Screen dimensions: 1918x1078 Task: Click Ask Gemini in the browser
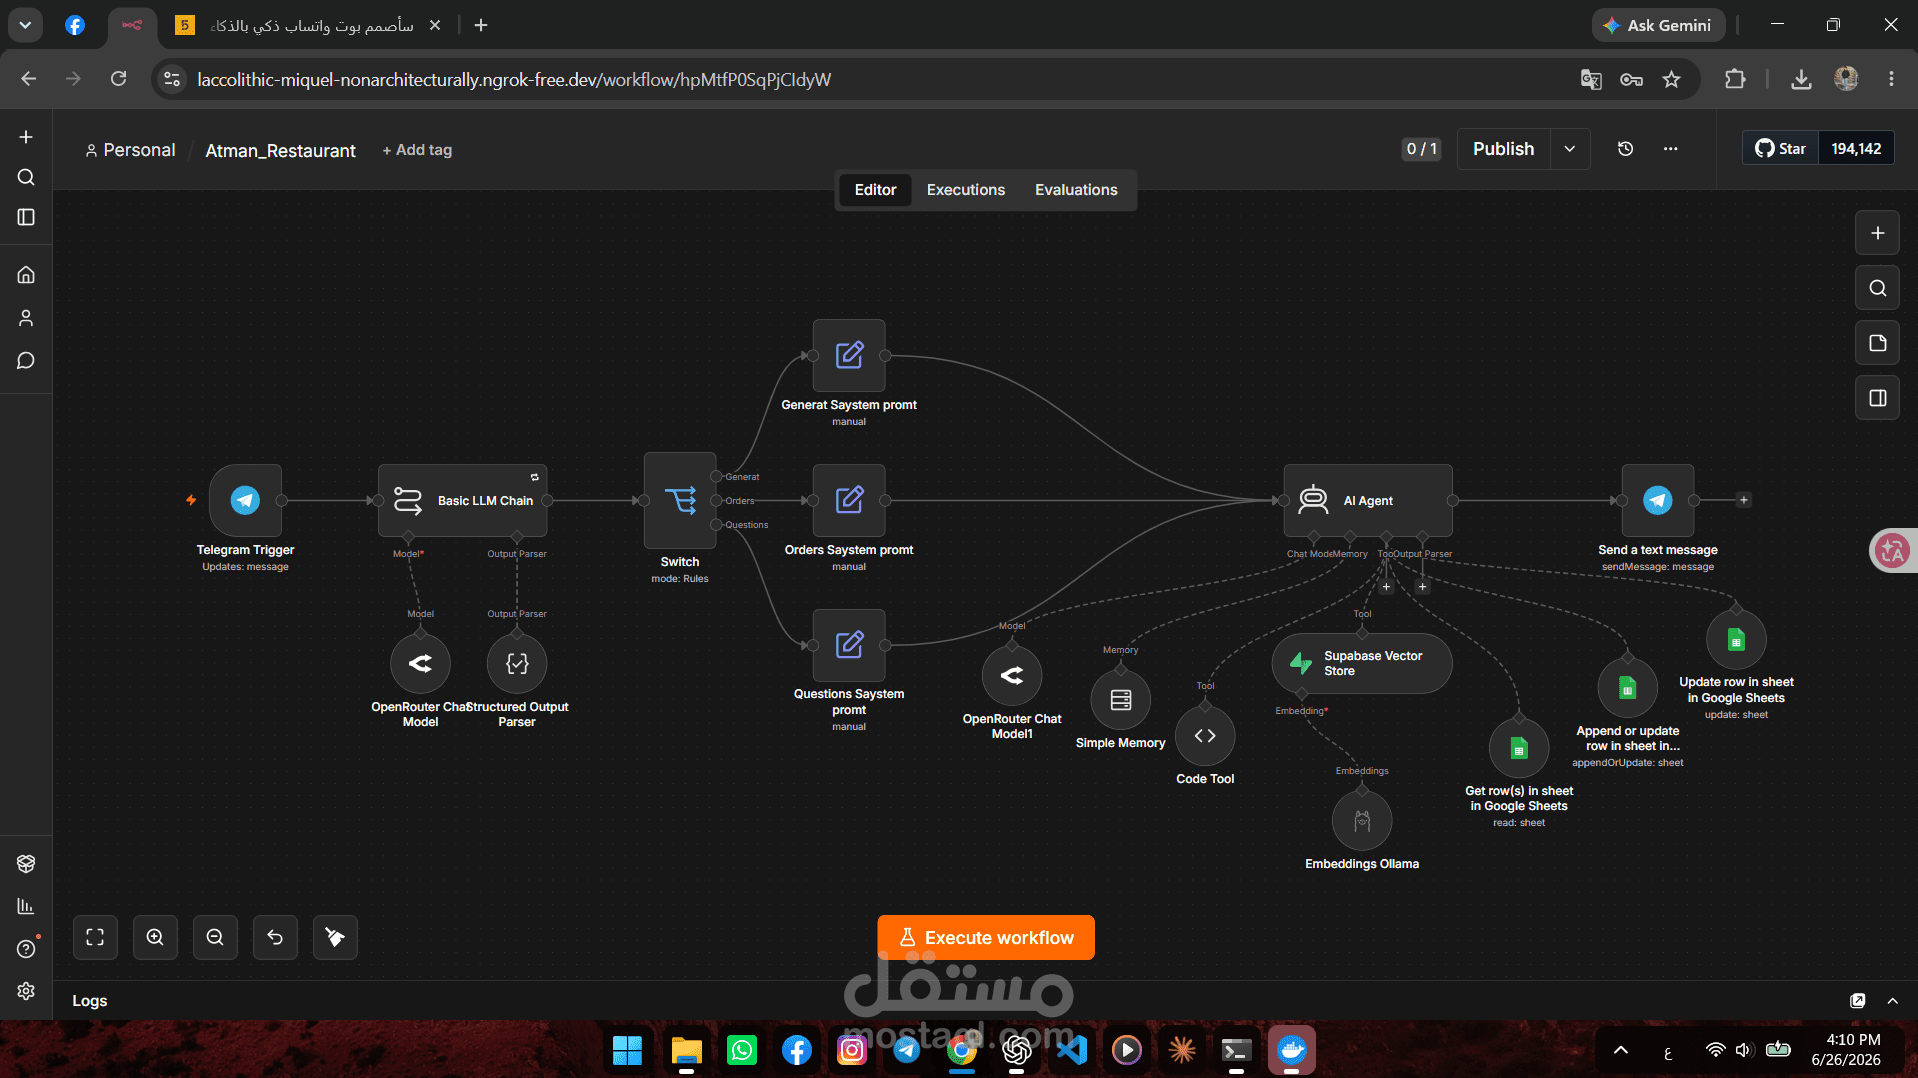(1659, 25)
